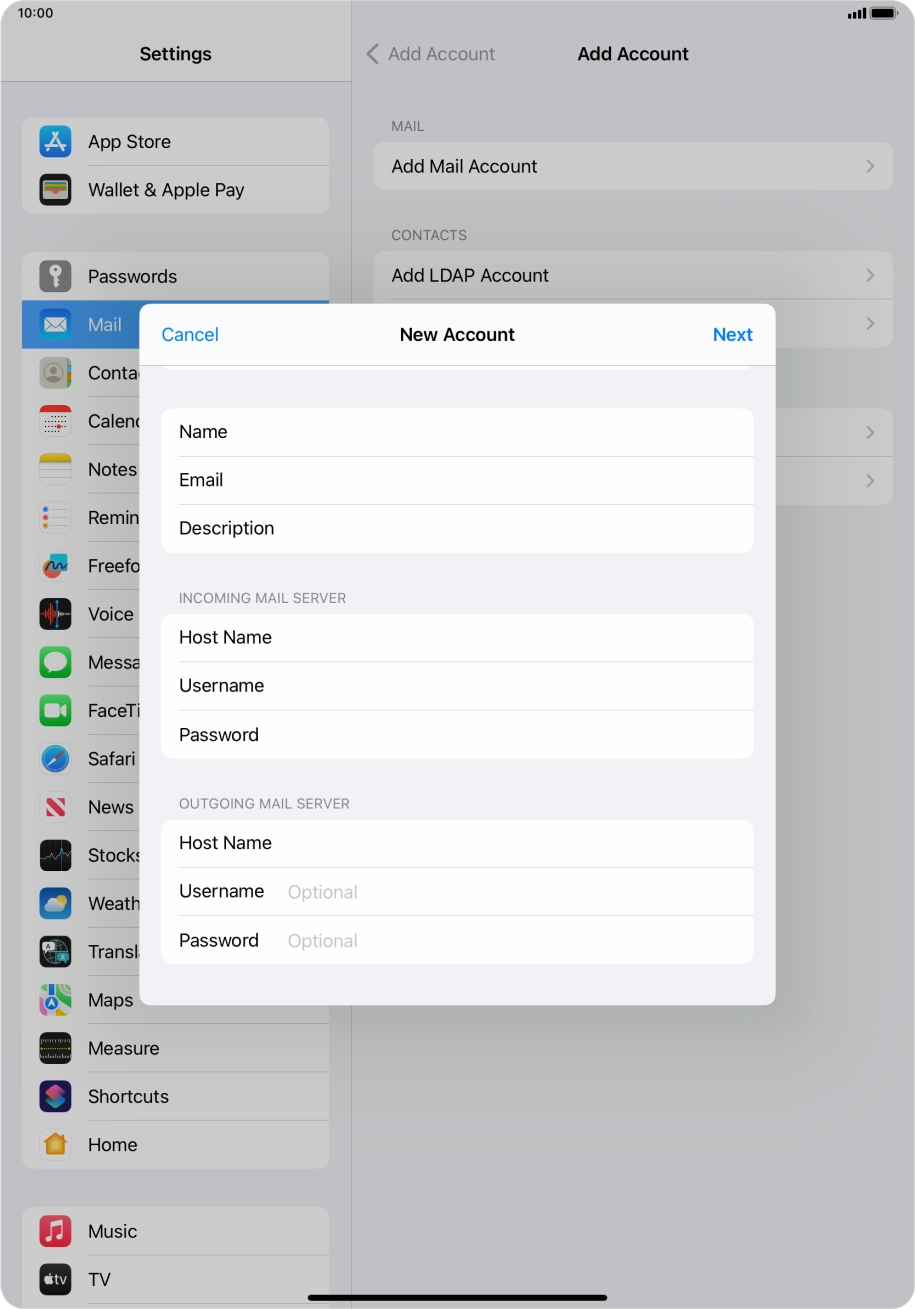Select the Measure icon
The height and width of the screenshot is (1309, 915).
click(x=55, y=1048)
